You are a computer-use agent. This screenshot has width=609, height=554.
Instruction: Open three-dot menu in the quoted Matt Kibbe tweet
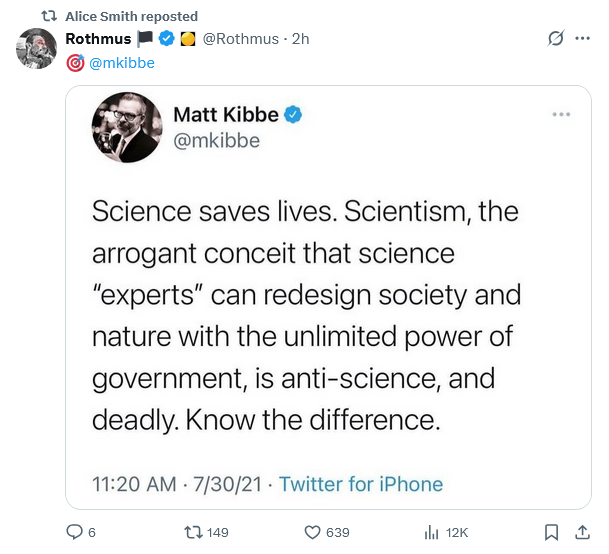pos(561,114)
